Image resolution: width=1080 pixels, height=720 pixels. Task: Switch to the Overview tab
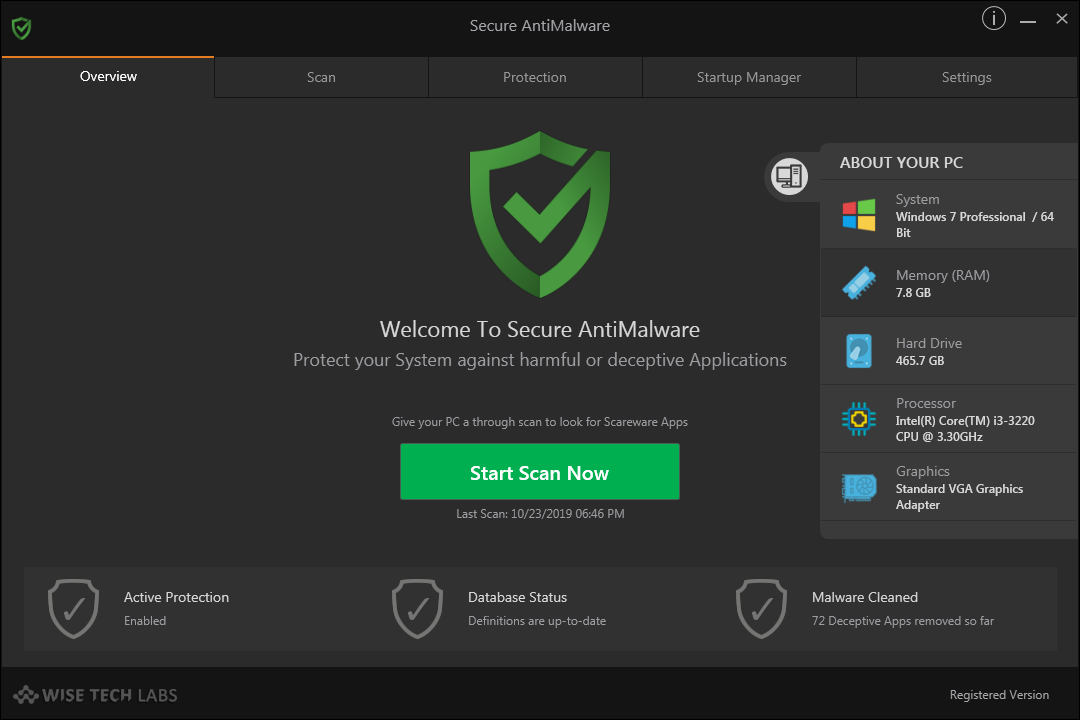(x=108, y=76)
